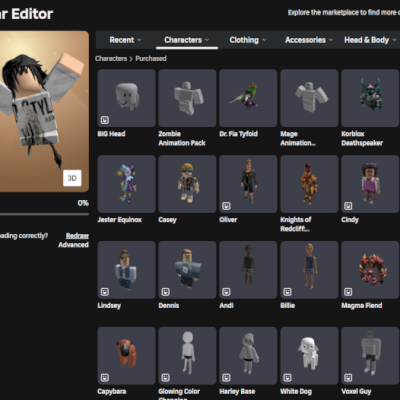Click the bundle icon on Oliver tile

pyautogui.click(x=226, y=206)
